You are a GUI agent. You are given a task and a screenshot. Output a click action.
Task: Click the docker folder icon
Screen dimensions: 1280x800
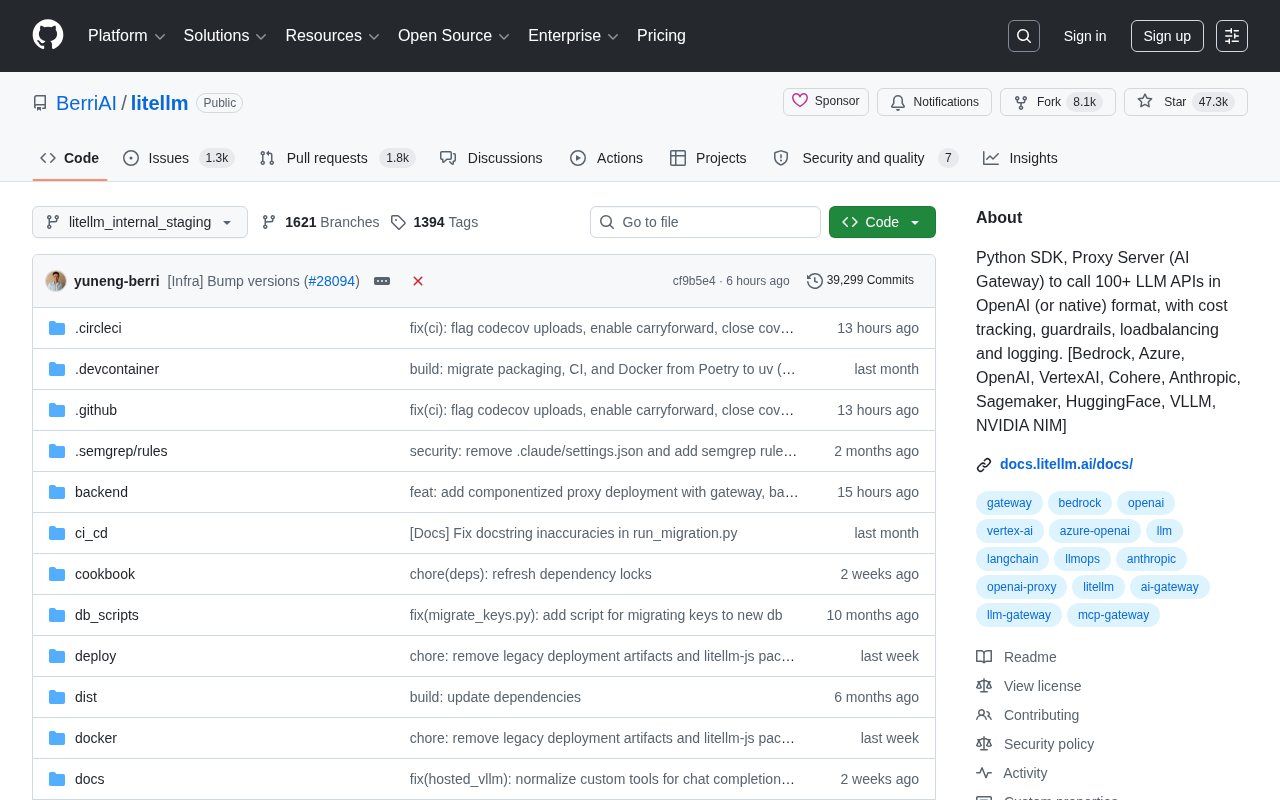[57, 738]
